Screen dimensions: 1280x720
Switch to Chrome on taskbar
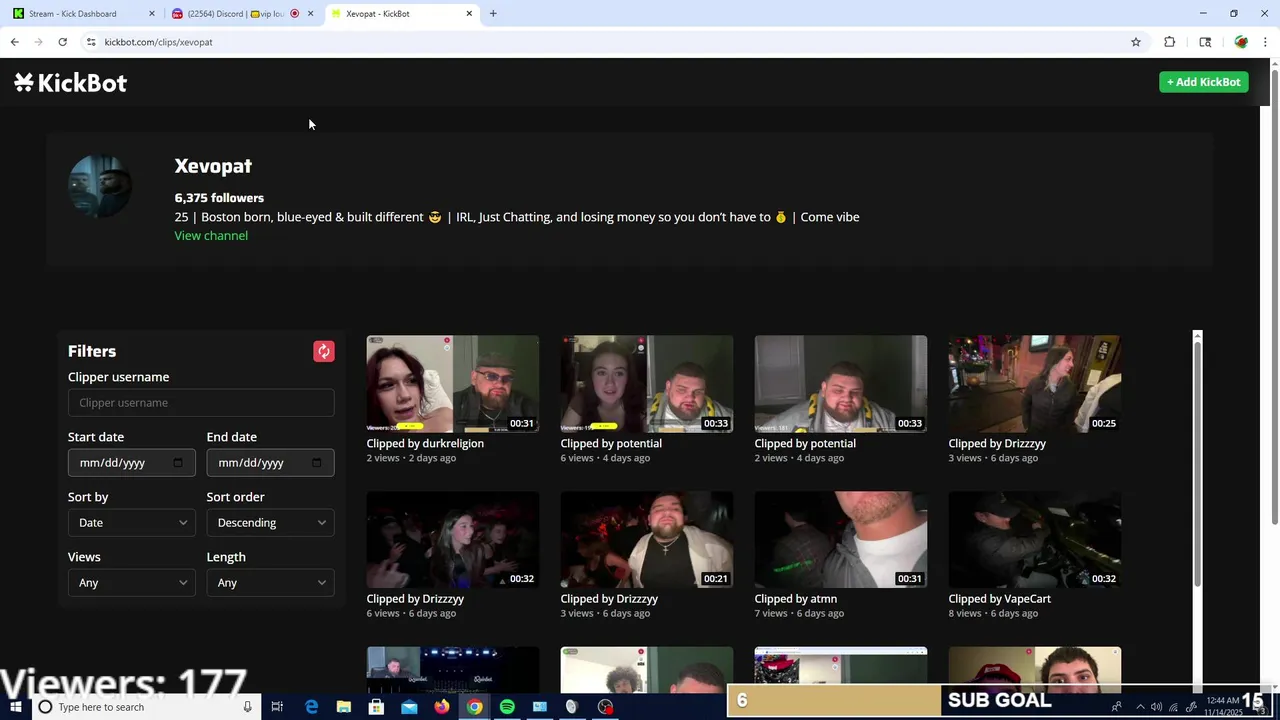tap(474, 707)
